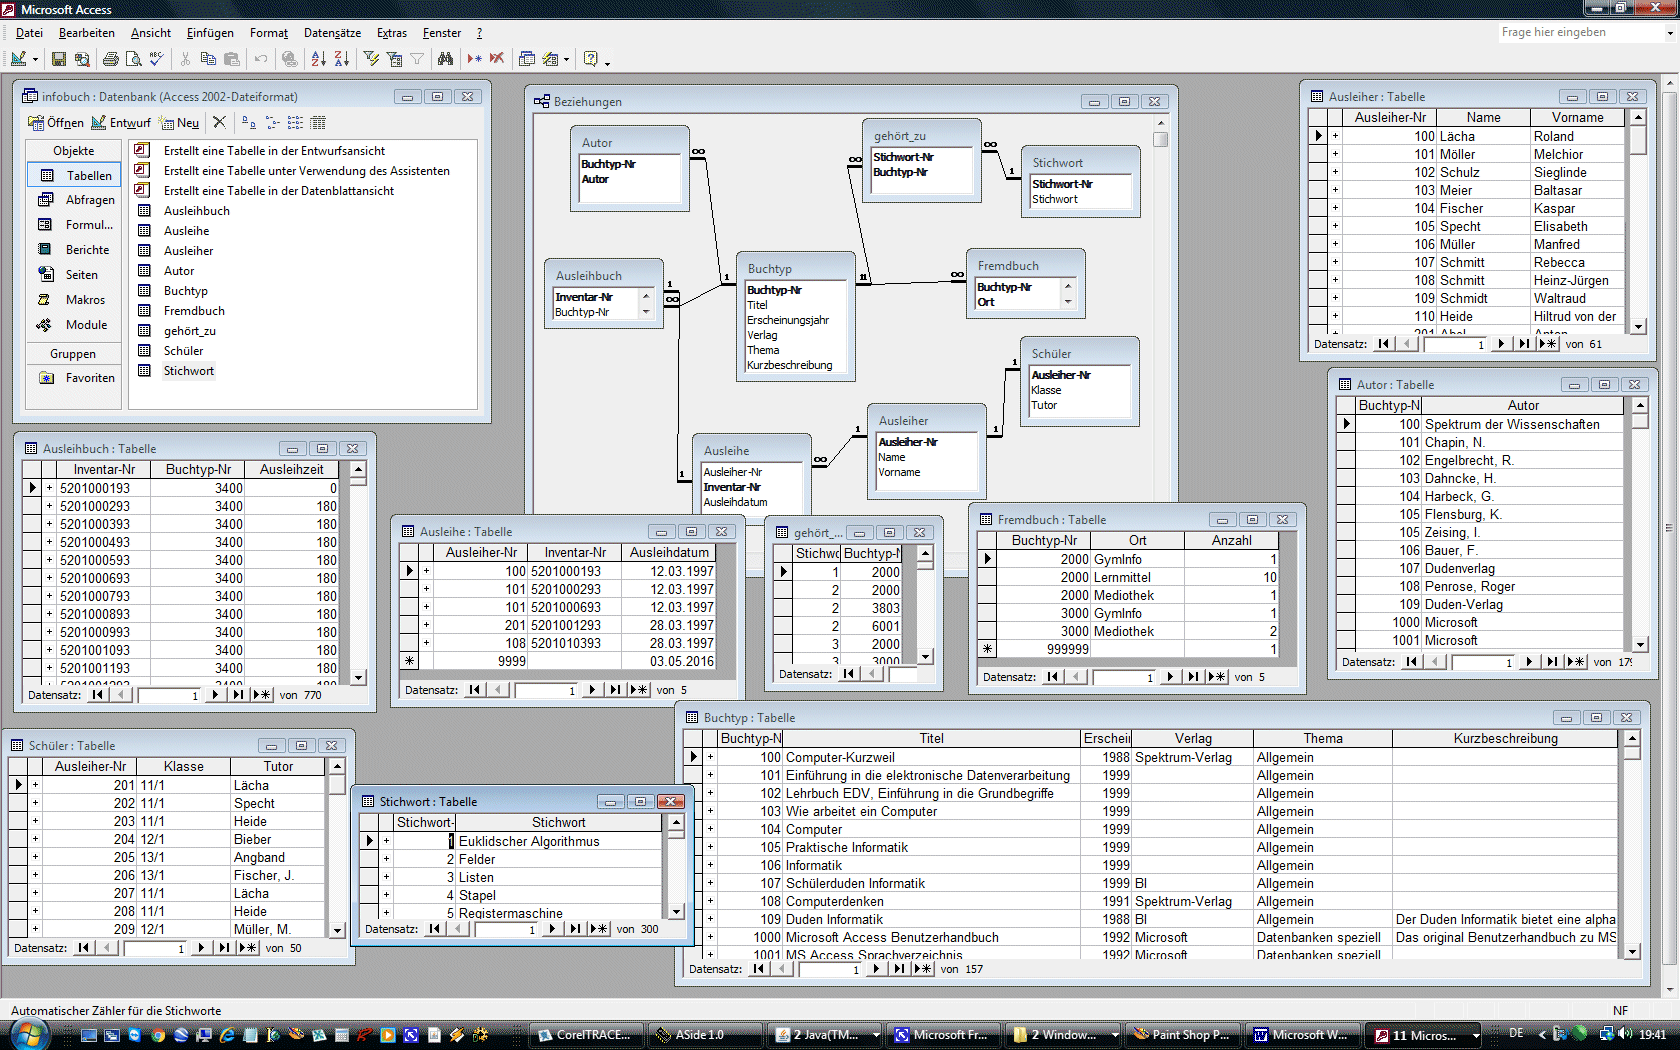Click the Delete Record toolbar icon
Viewport: 1680px width, 1050px height.
coord(497,59)
